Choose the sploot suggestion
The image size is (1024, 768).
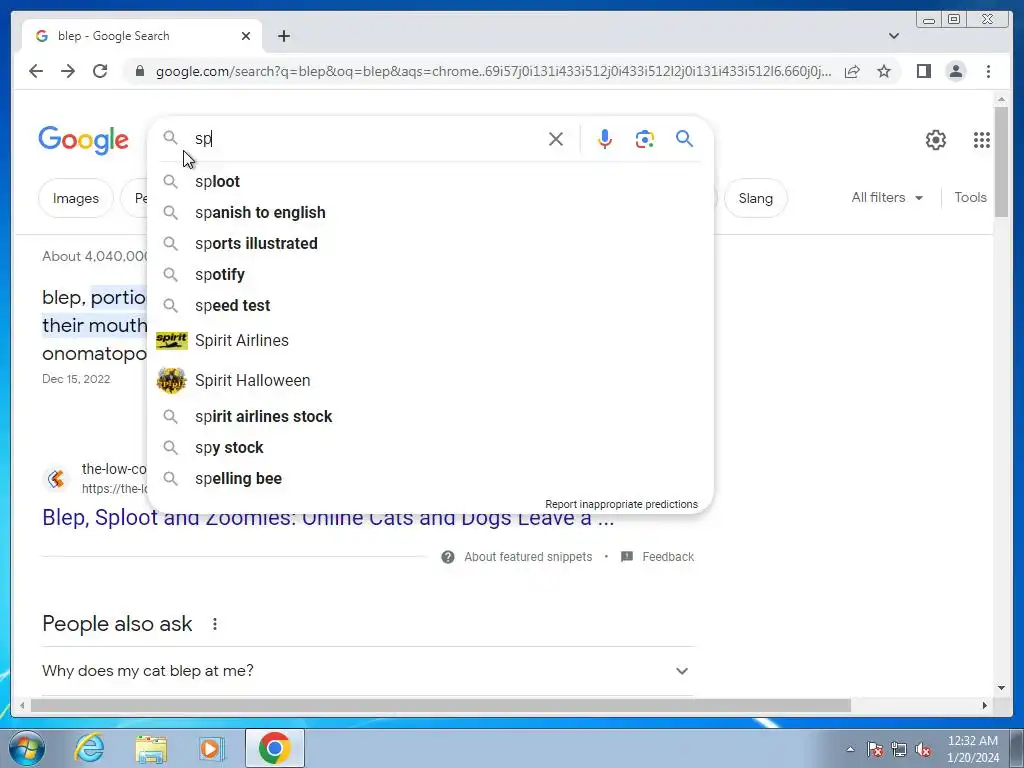431,182
